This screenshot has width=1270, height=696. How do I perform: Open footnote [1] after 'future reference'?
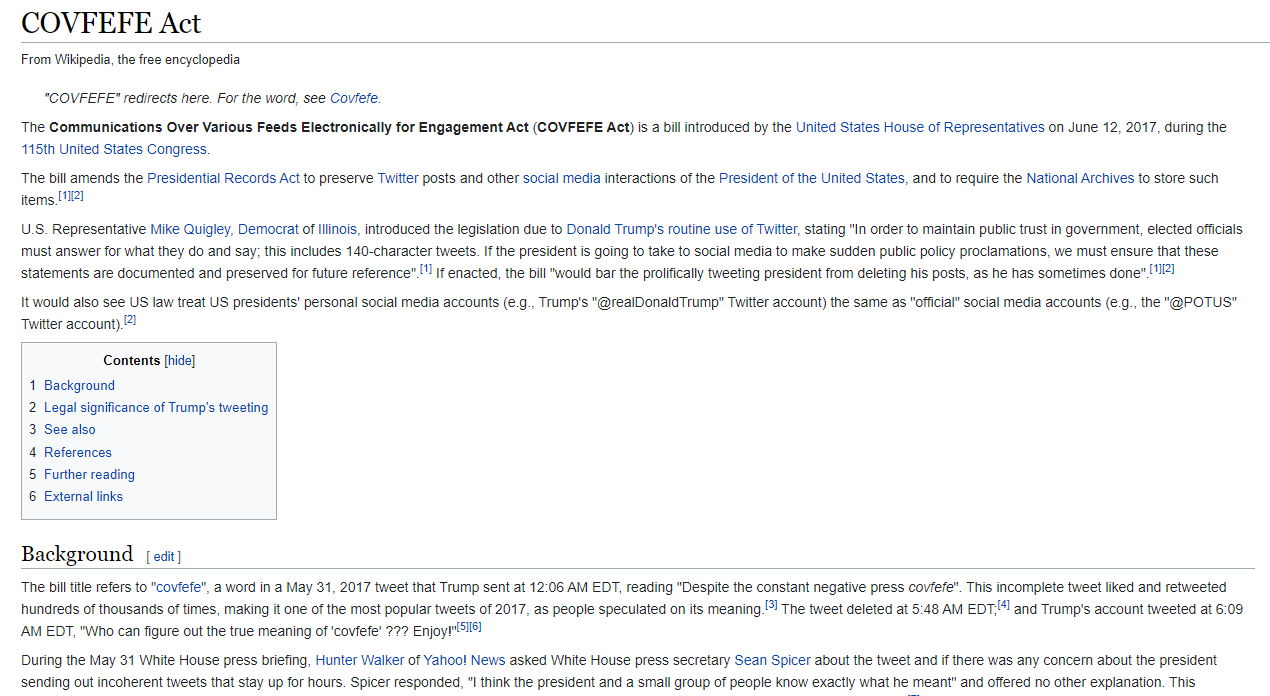tap(426, 268)
